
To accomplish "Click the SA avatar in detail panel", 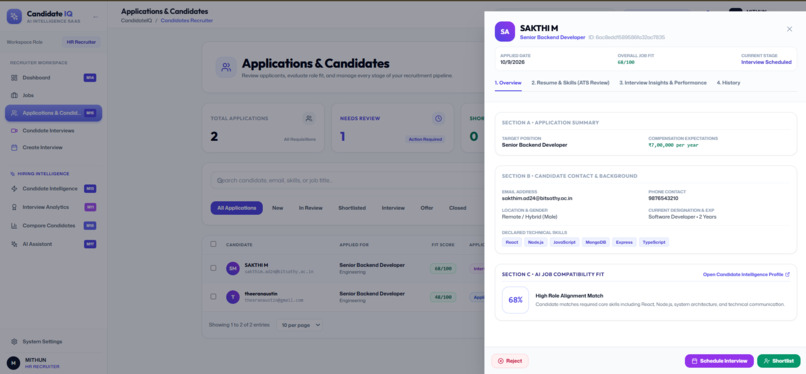I will pos(505,31).
